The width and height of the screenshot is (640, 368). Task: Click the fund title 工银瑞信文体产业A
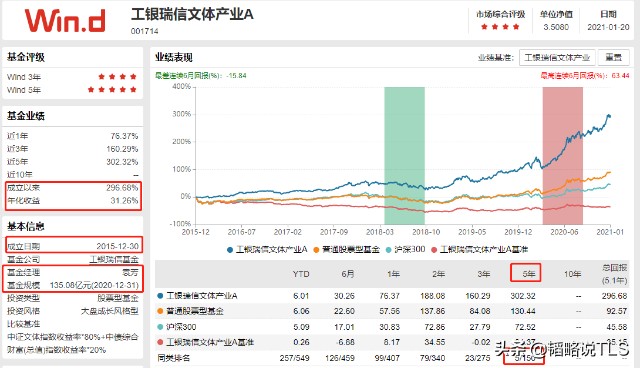click(192, 14)
